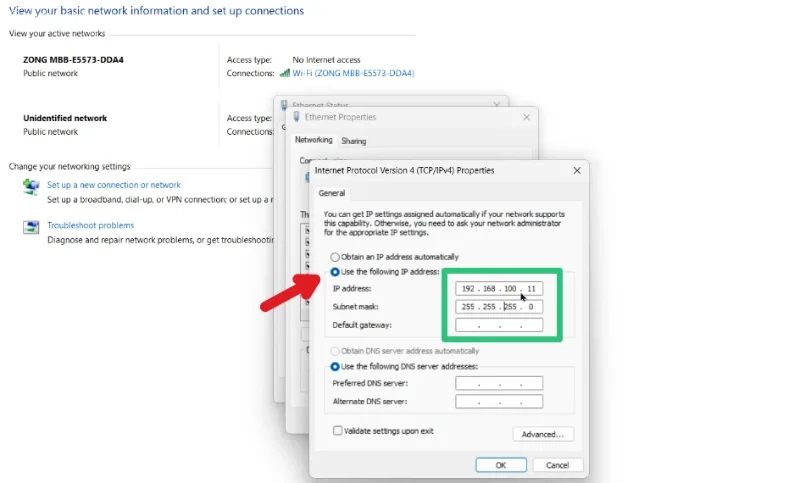Screen dimensions: 800x483
Task: Open Wi-Fi (ZONG MBB-E5573-DDA4) connection link
Action: [x=353, y=73]
